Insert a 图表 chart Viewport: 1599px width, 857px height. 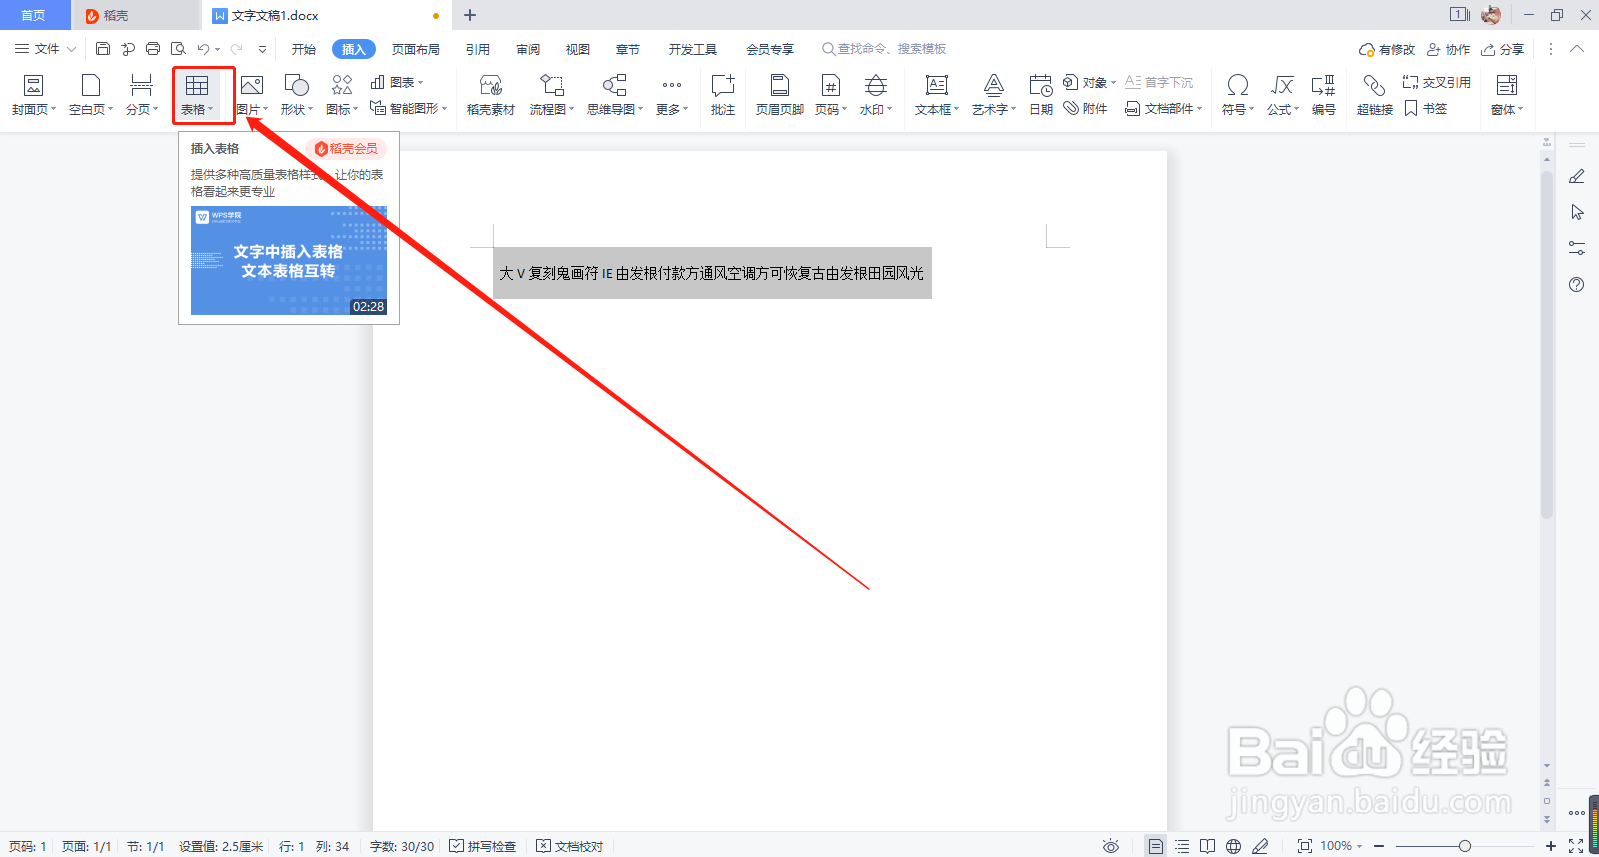pos(397,82)
